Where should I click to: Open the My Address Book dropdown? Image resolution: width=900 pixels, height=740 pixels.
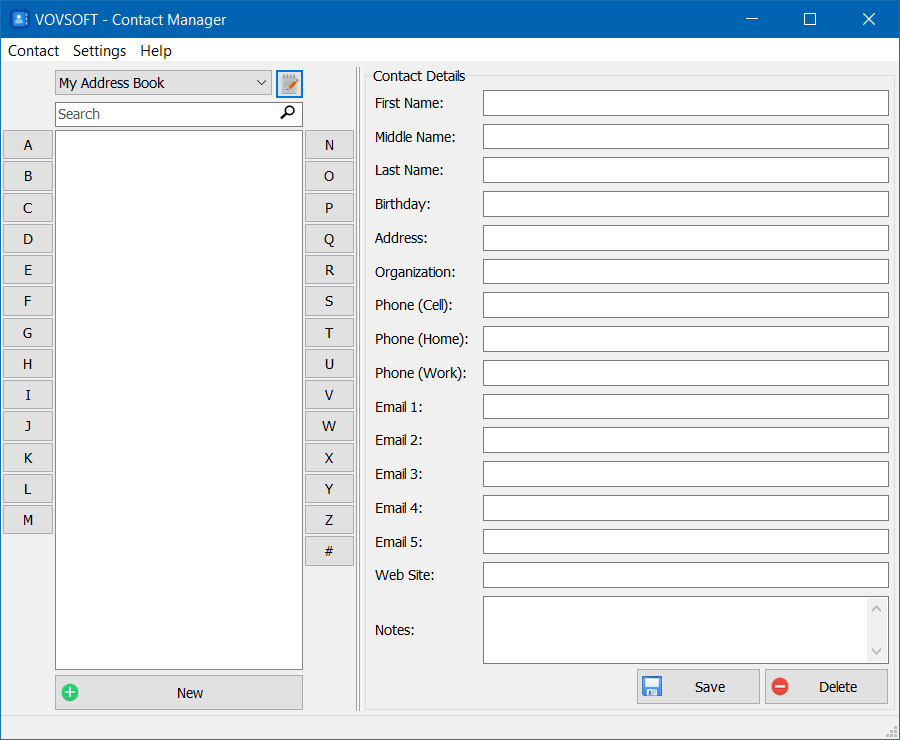click(164, 83)
